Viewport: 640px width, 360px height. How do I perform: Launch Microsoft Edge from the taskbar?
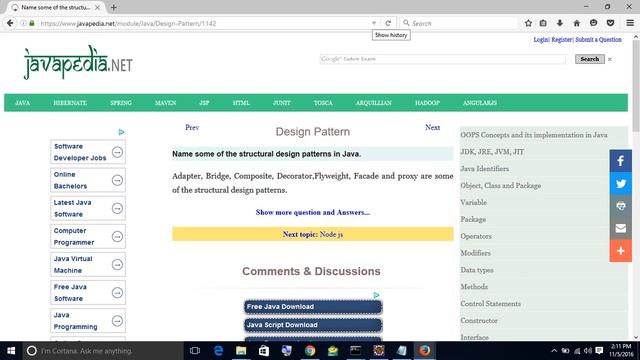coord(218,351)
